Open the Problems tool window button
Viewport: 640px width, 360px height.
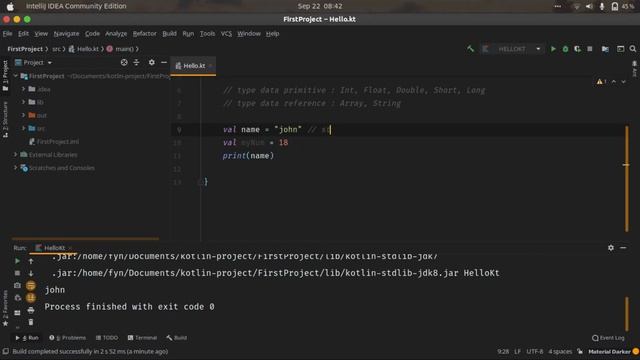(67, 338)
